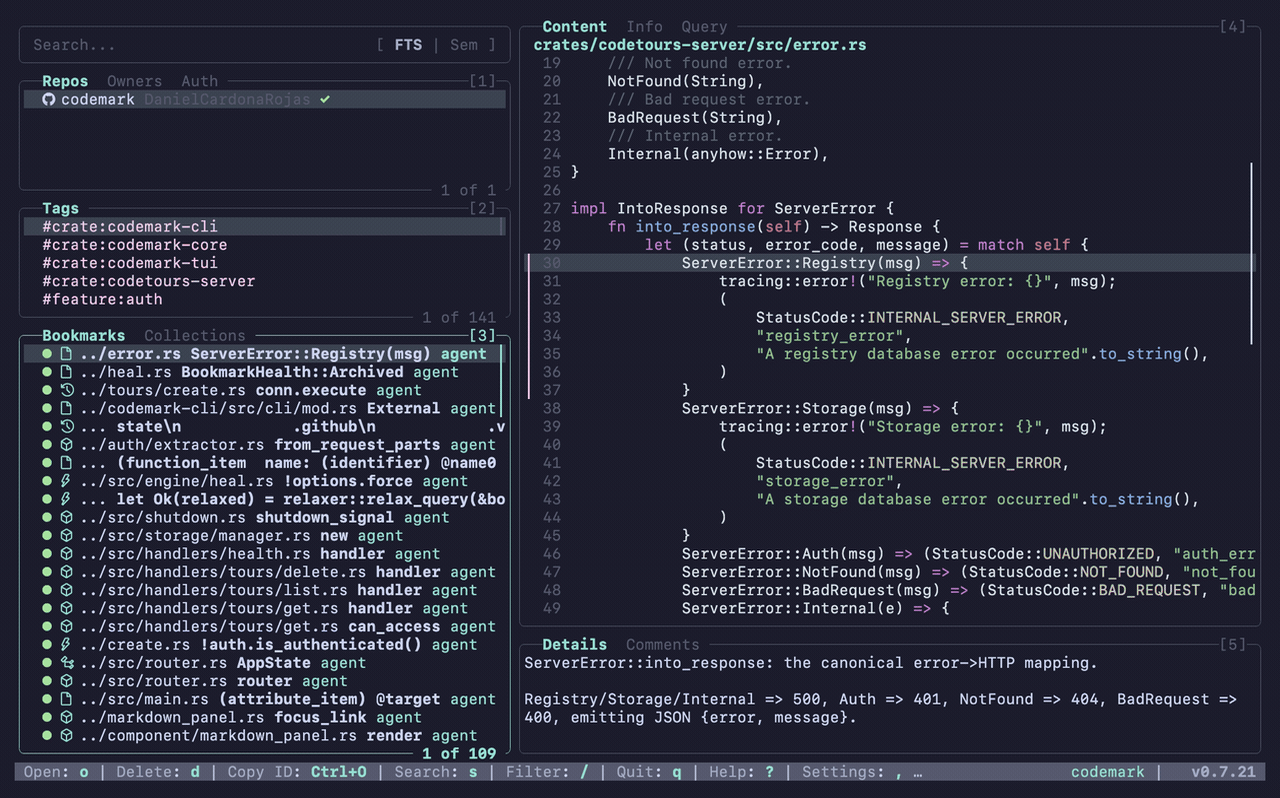Switch to the Comments tab
This screenshot has height=798, width=1280.
tap(662, 645)
